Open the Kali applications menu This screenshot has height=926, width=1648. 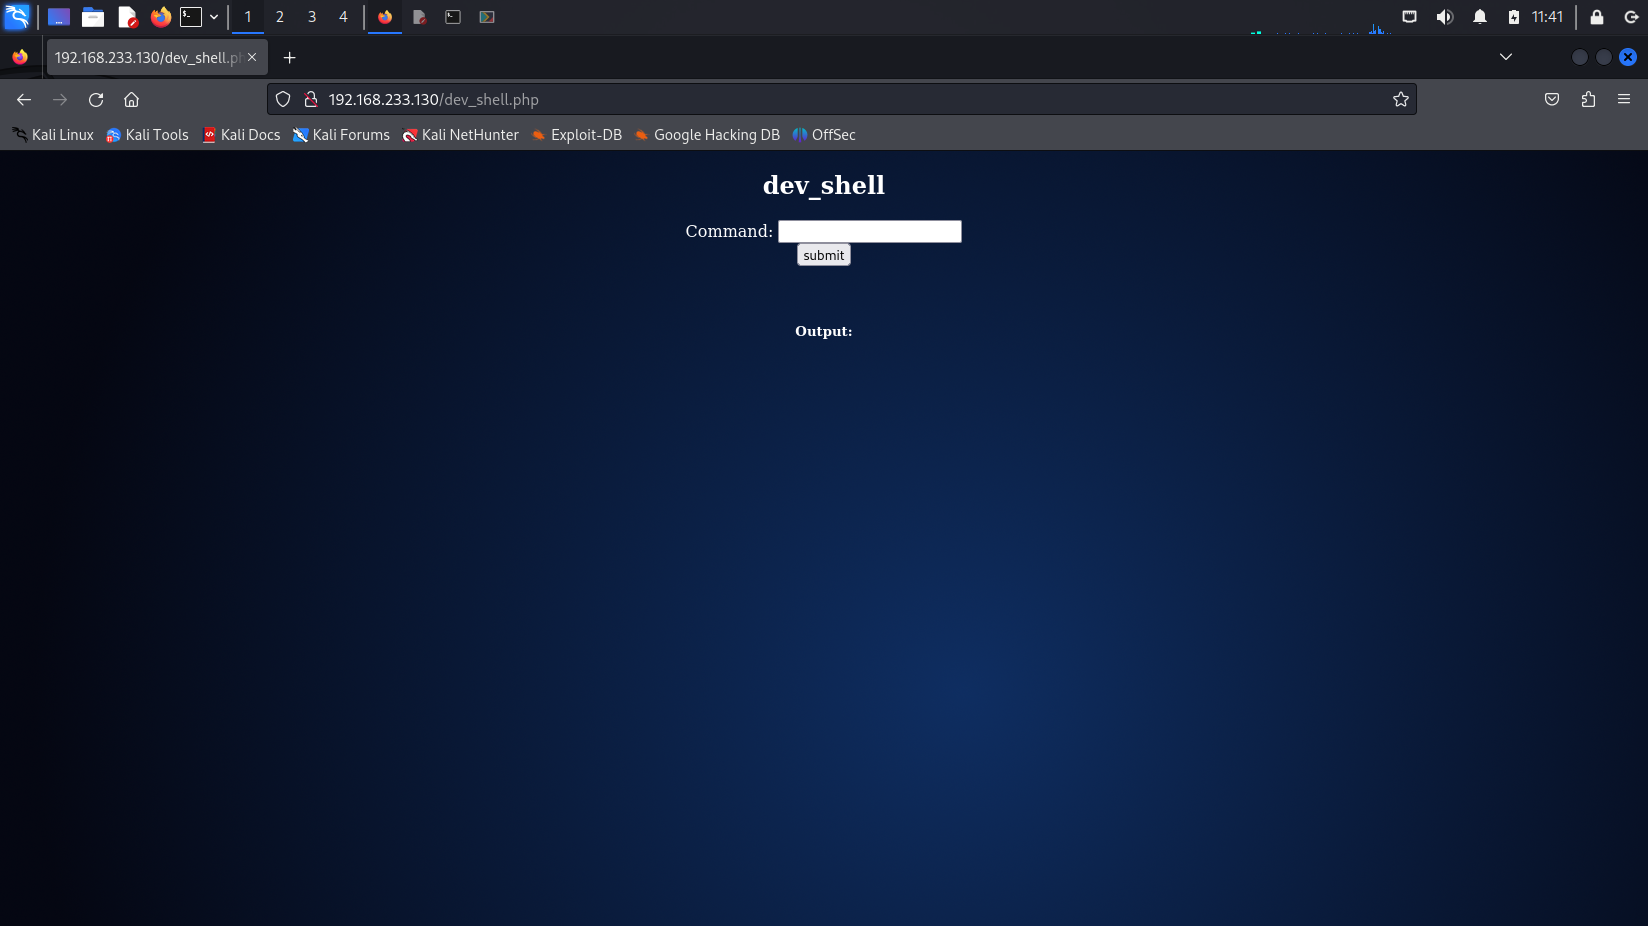coord(16,17)
